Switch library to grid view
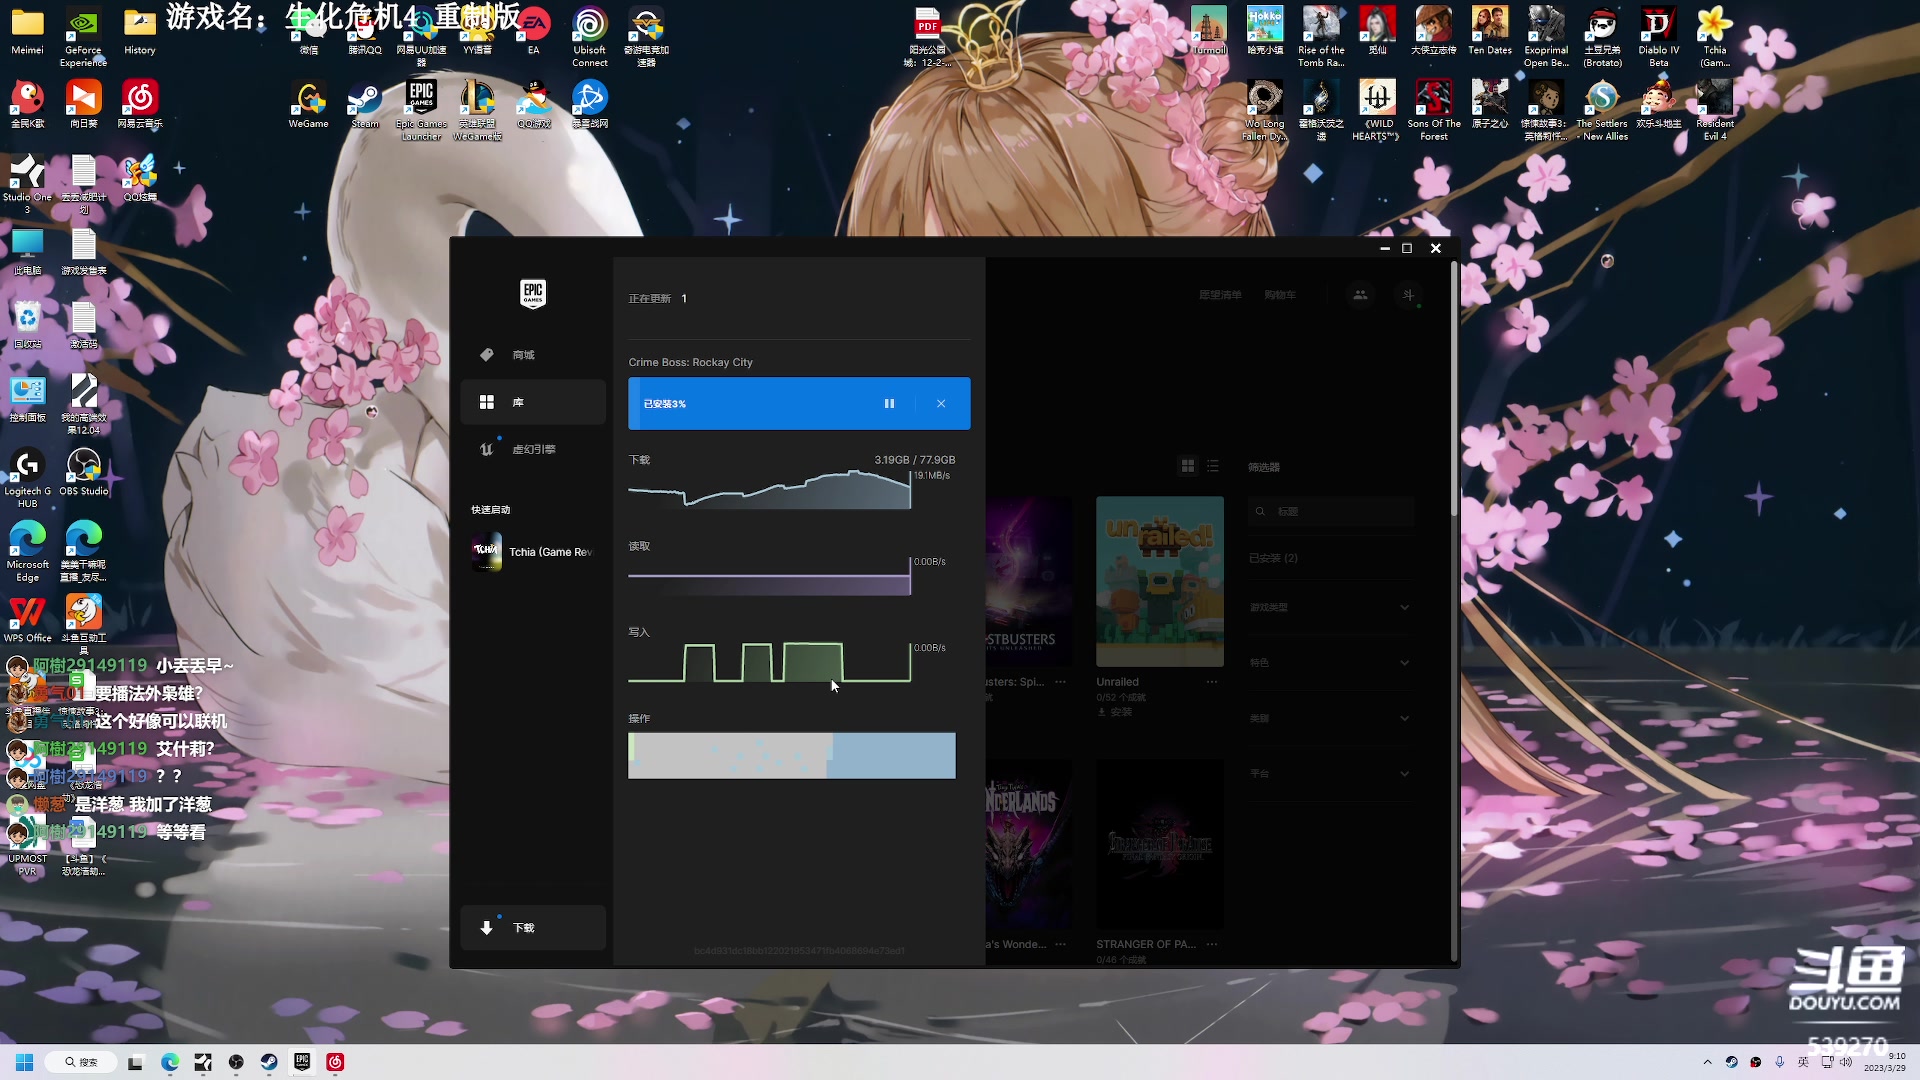The width and height of the screenshot is (1920, 1080). pyautogui.click(x=1188, y=466)
